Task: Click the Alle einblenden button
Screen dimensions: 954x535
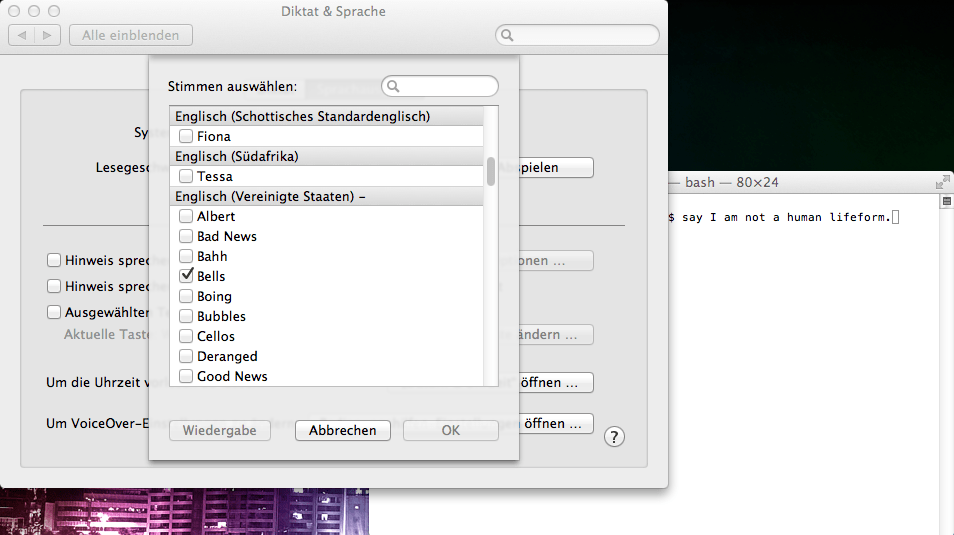Action: pos(131,35)
